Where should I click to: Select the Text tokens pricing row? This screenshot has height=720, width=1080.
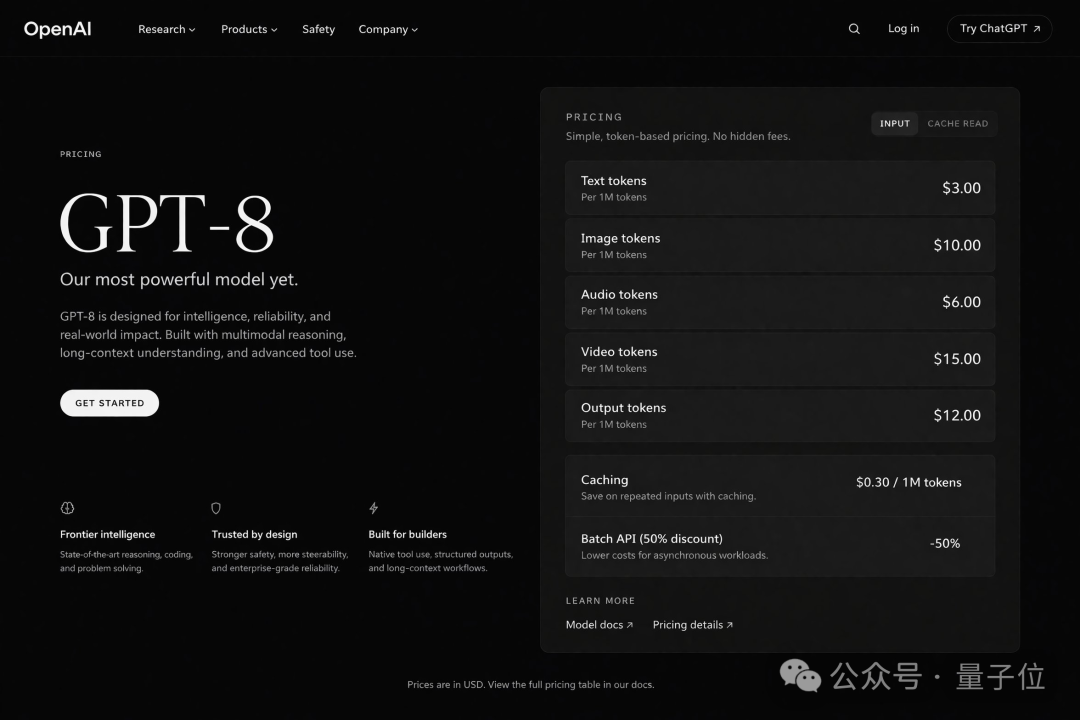[780, 188]
